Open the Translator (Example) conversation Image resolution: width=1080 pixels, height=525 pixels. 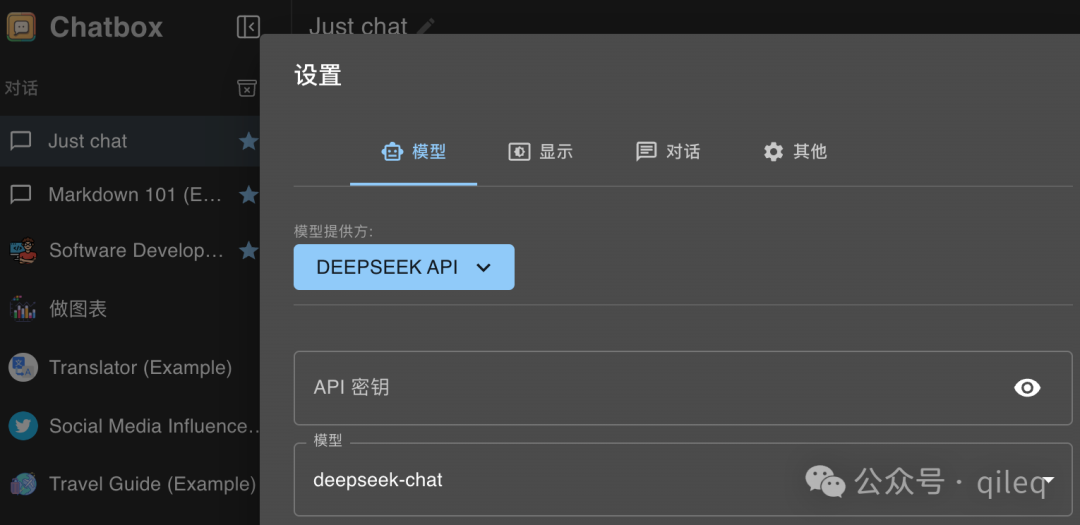click(x=129, y=367)
